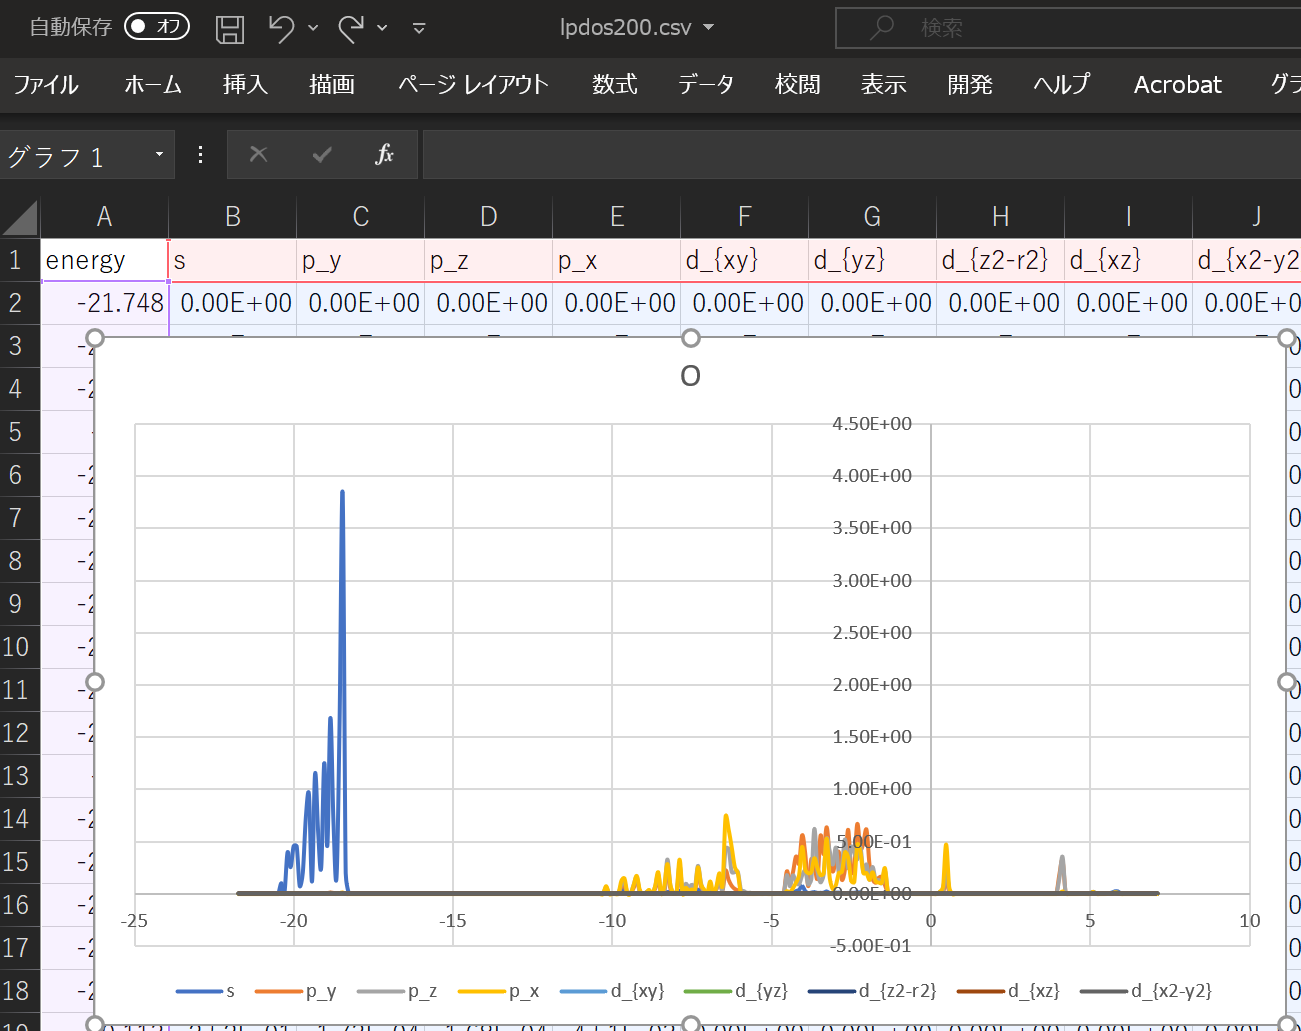The image size is (1301, 1031).
Task: Click the p_y legend entry
Action: pos(296,991)
